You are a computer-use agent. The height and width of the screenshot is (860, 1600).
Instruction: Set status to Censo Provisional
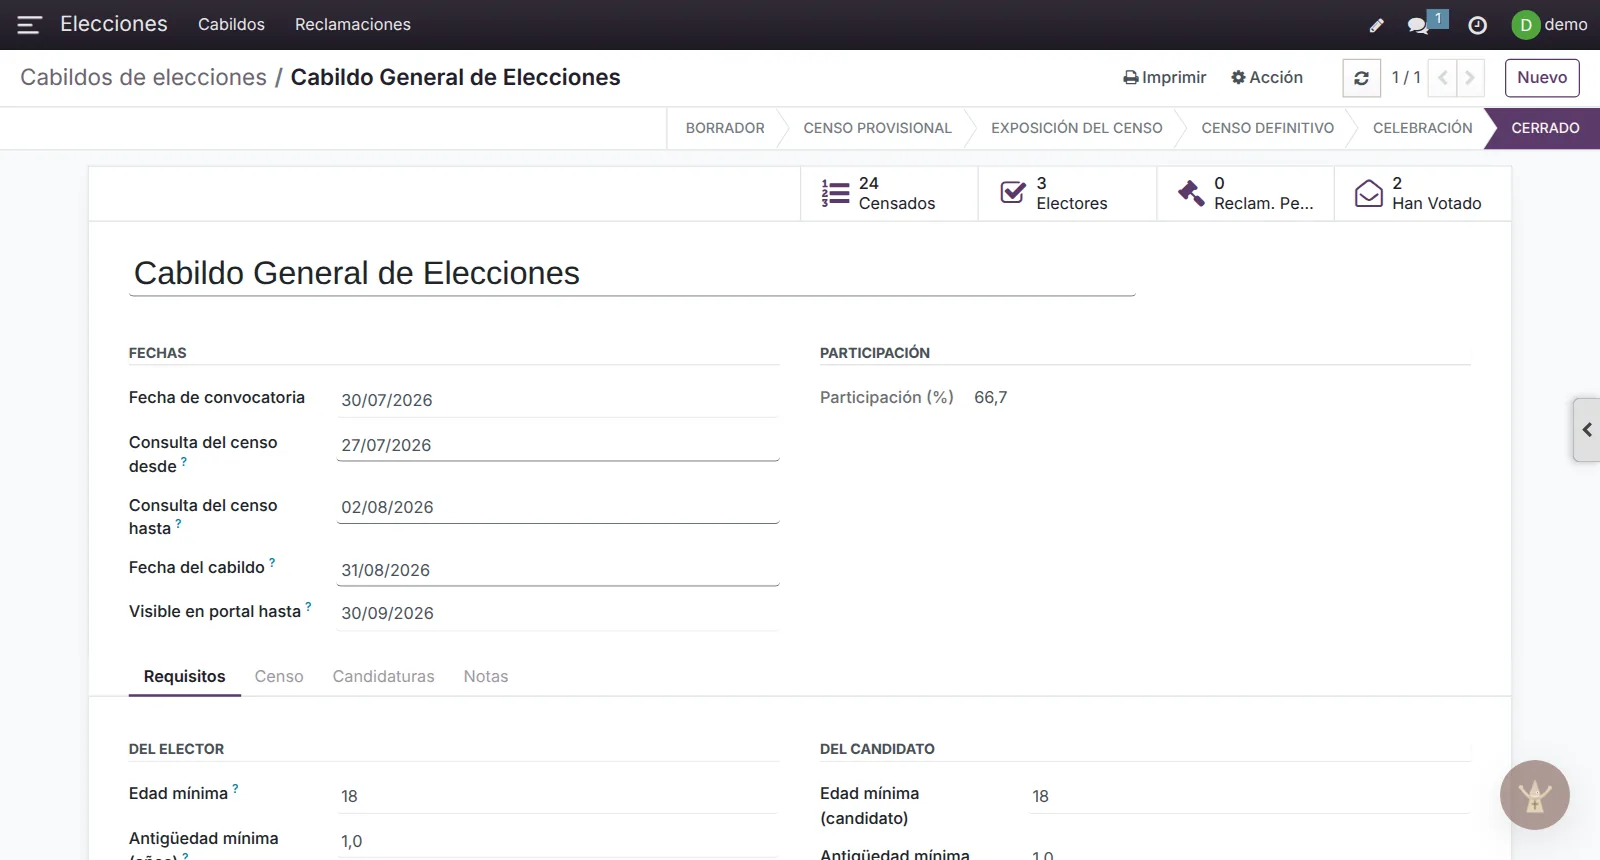(878, 128)
